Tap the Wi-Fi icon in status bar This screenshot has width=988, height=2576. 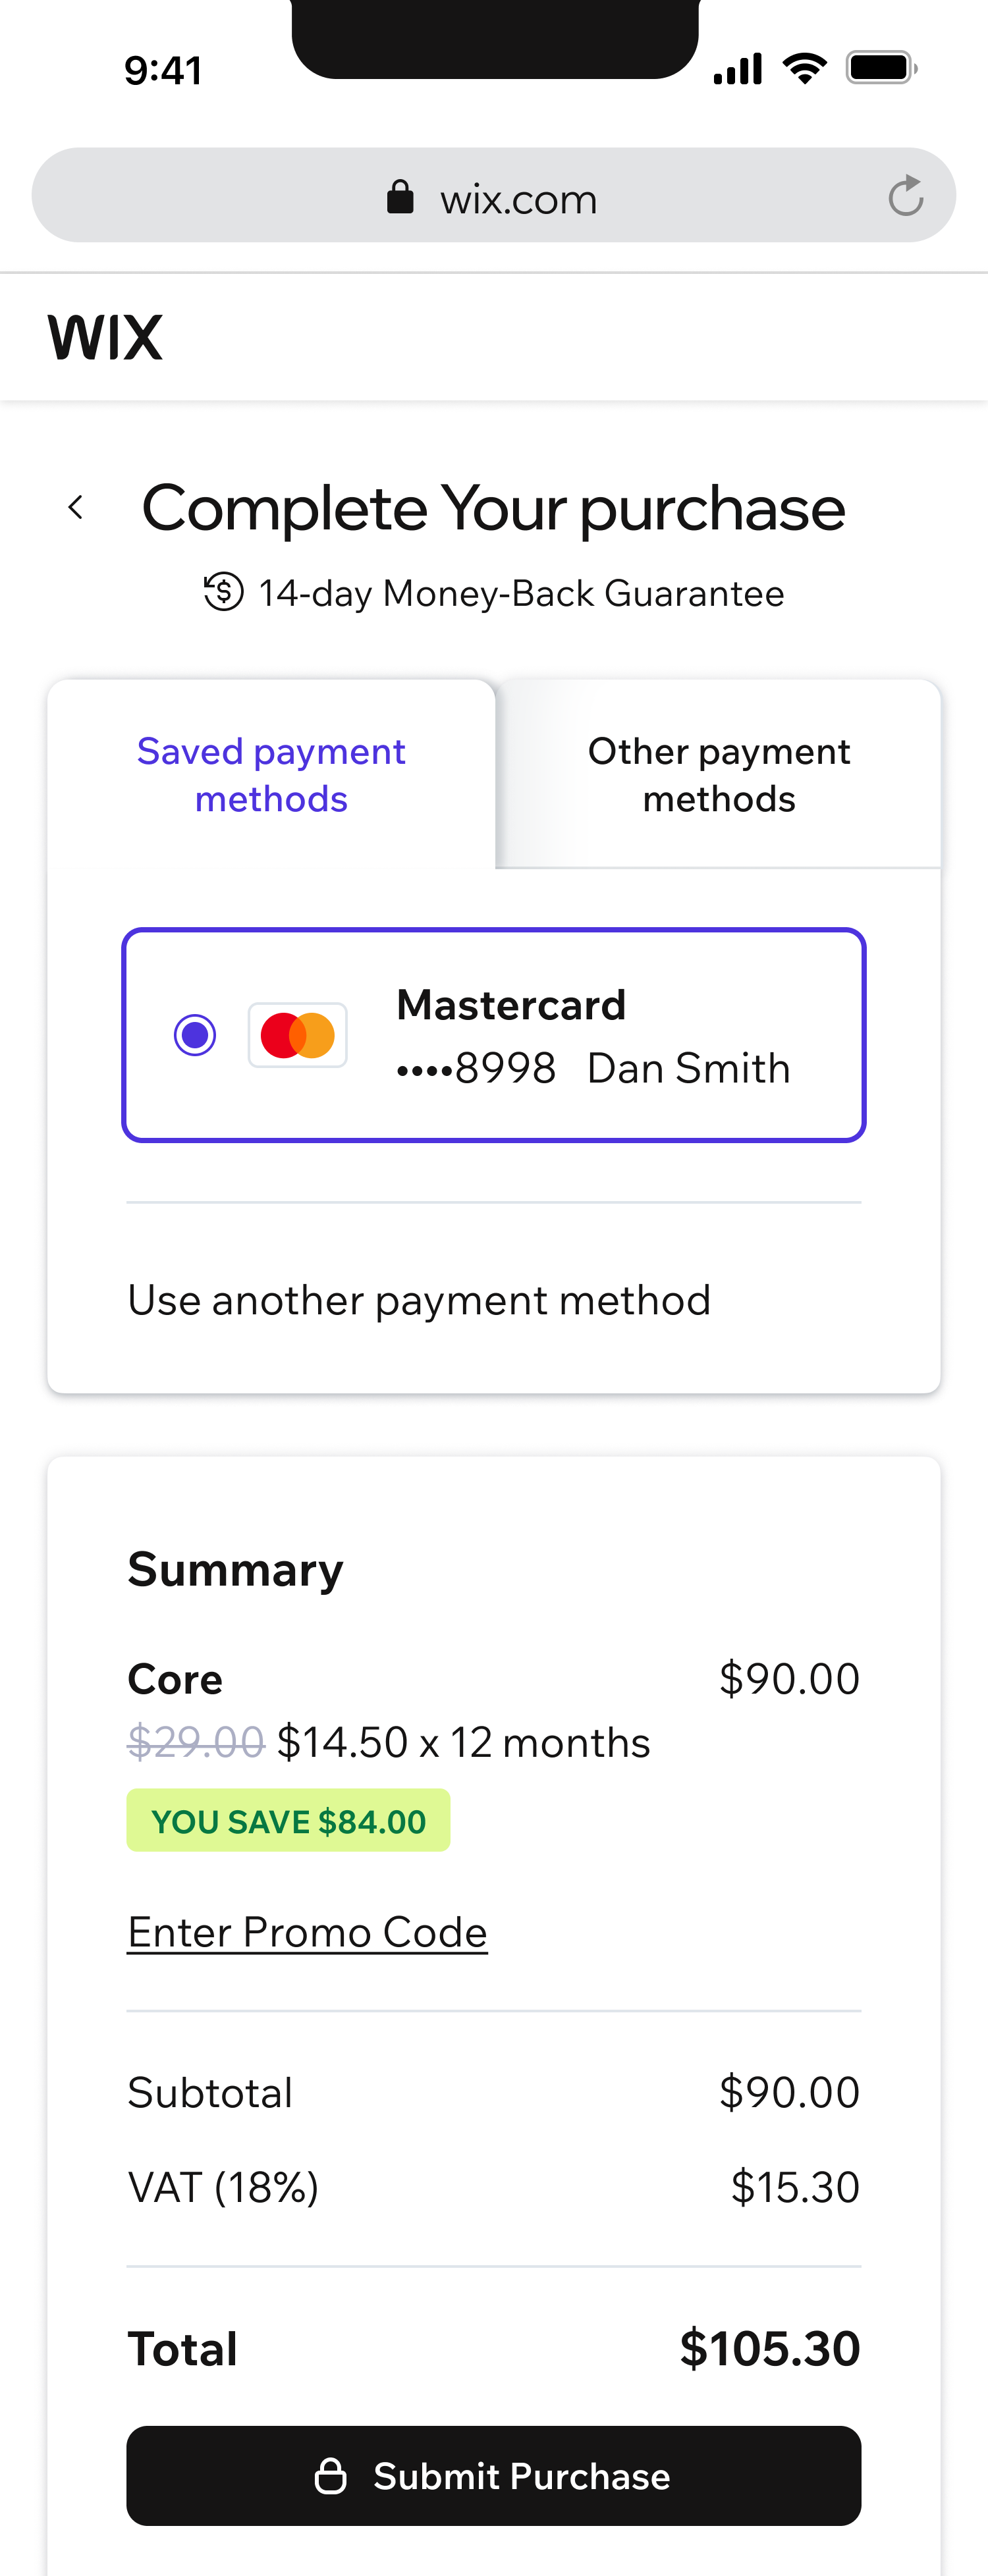(x=805, y=68)
